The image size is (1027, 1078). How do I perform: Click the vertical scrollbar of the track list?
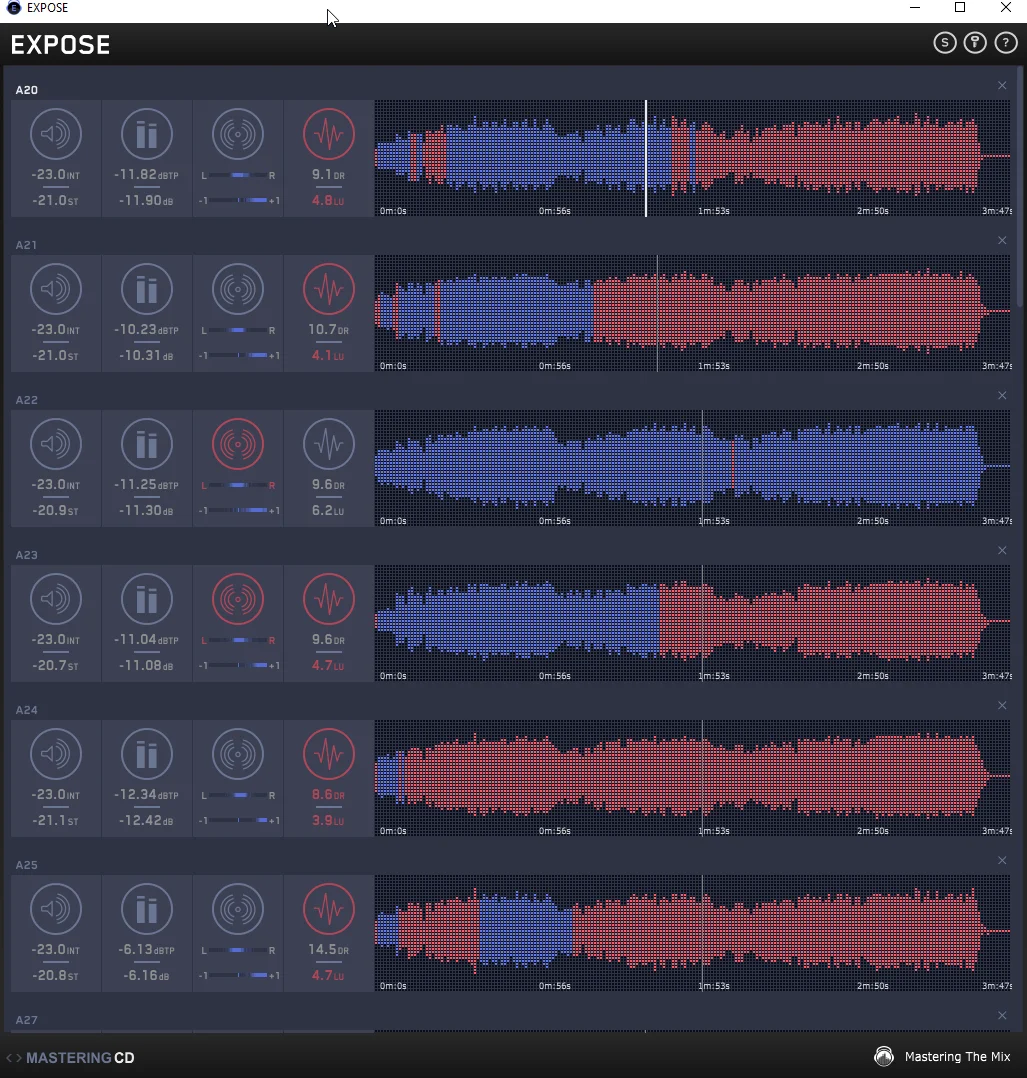[x=1021, y=186]
